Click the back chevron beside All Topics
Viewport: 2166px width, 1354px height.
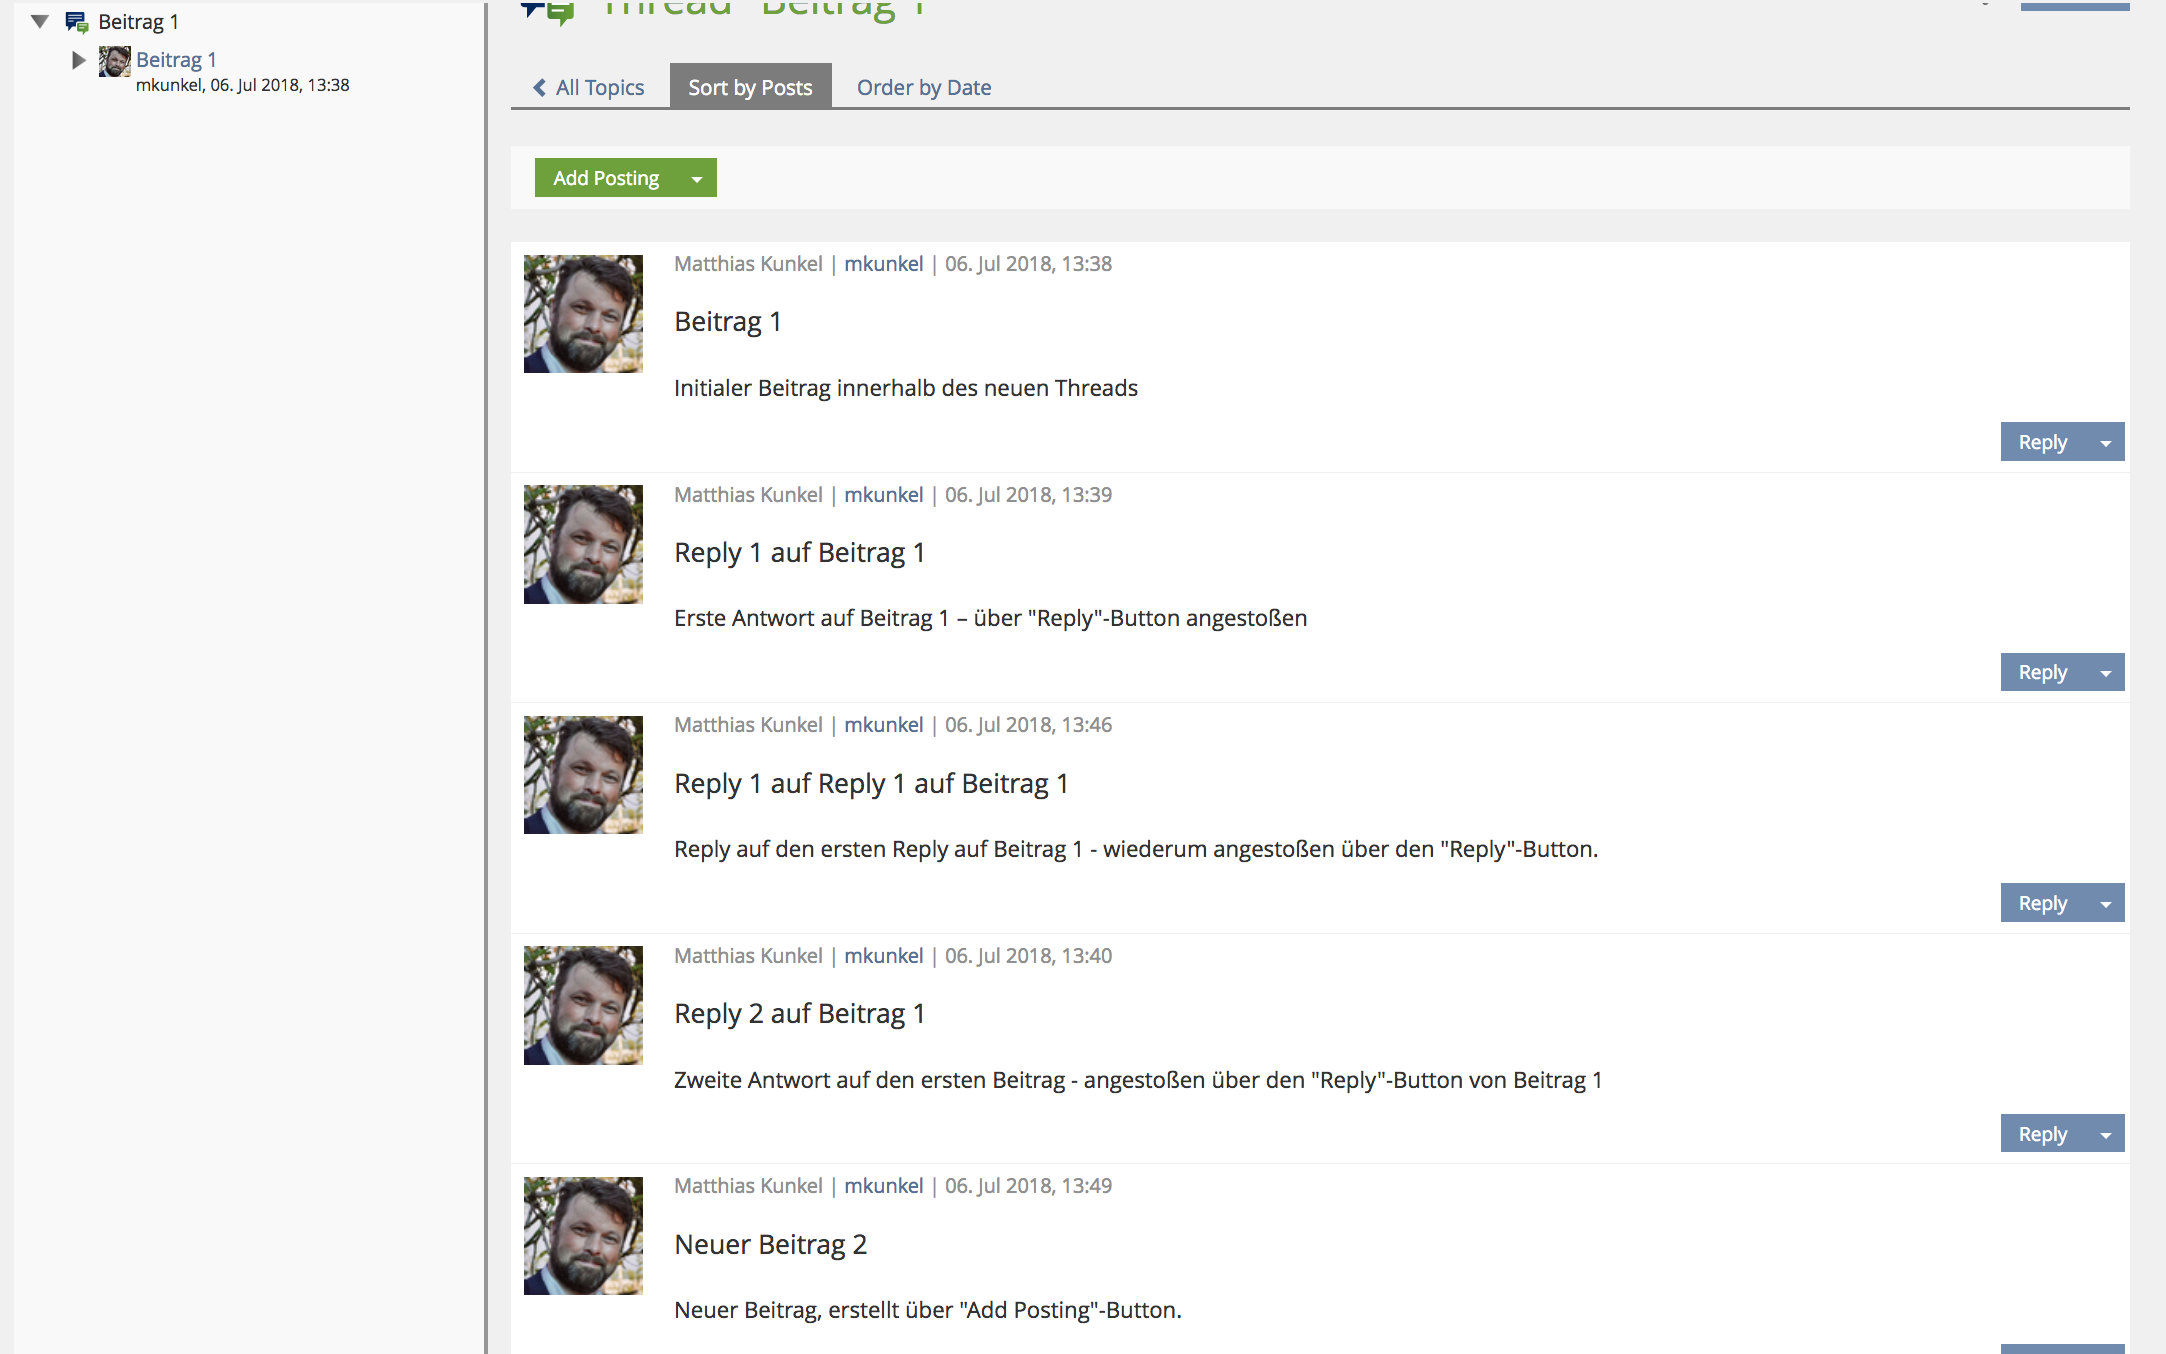[539, 88]
